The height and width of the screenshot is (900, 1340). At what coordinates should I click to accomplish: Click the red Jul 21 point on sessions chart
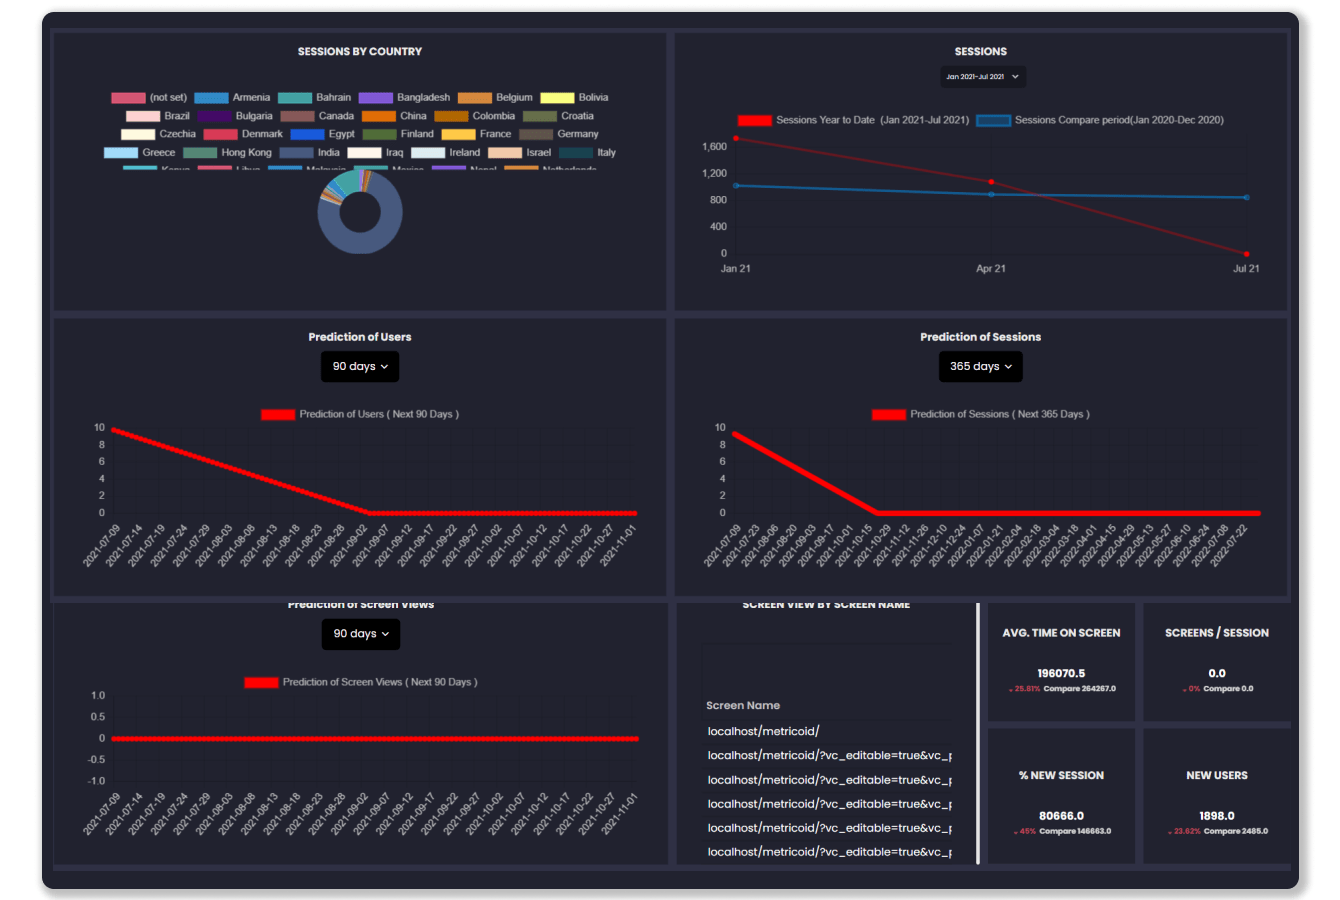(x=1246, y=254)
